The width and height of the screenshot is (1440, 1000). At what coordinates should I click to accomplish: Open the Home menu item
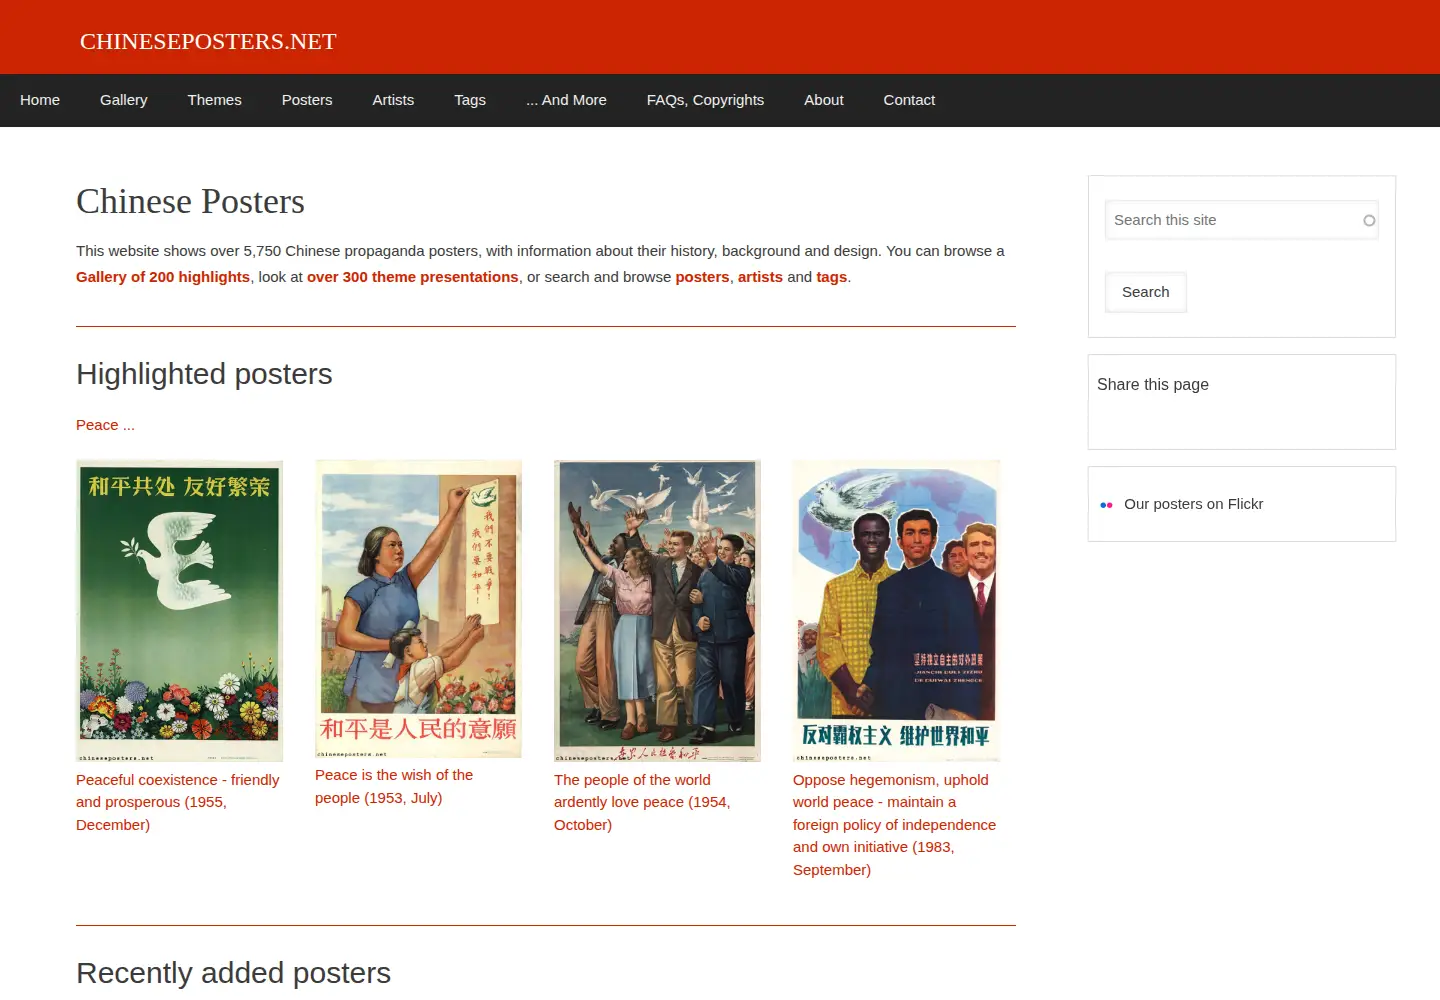40,100
